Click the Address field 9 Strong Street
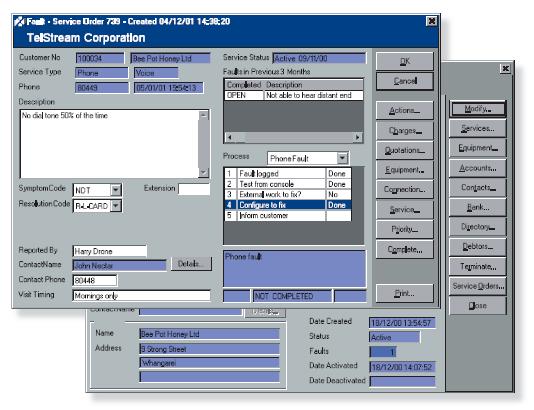Viewport: 534px width, 410px height. (x=209, y=349)
